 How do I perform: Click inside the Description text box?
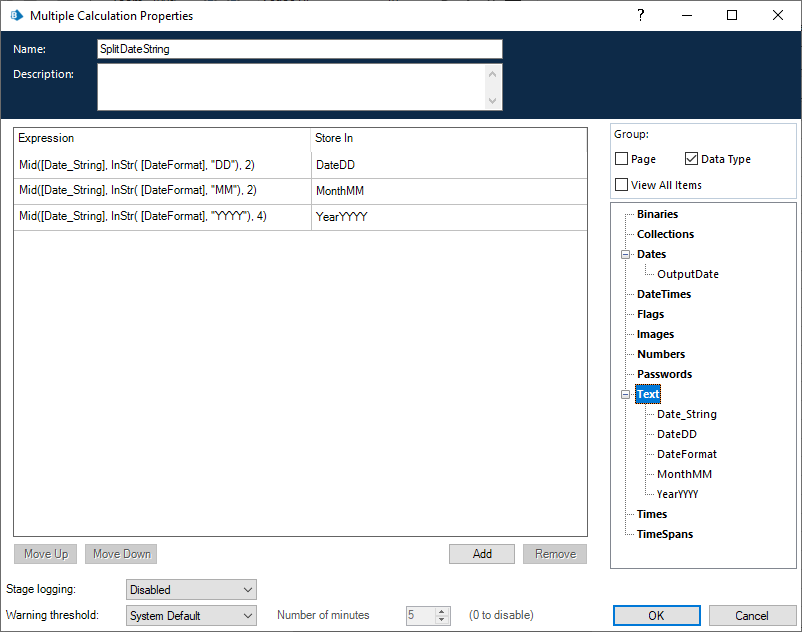click(x=290, y=87)
